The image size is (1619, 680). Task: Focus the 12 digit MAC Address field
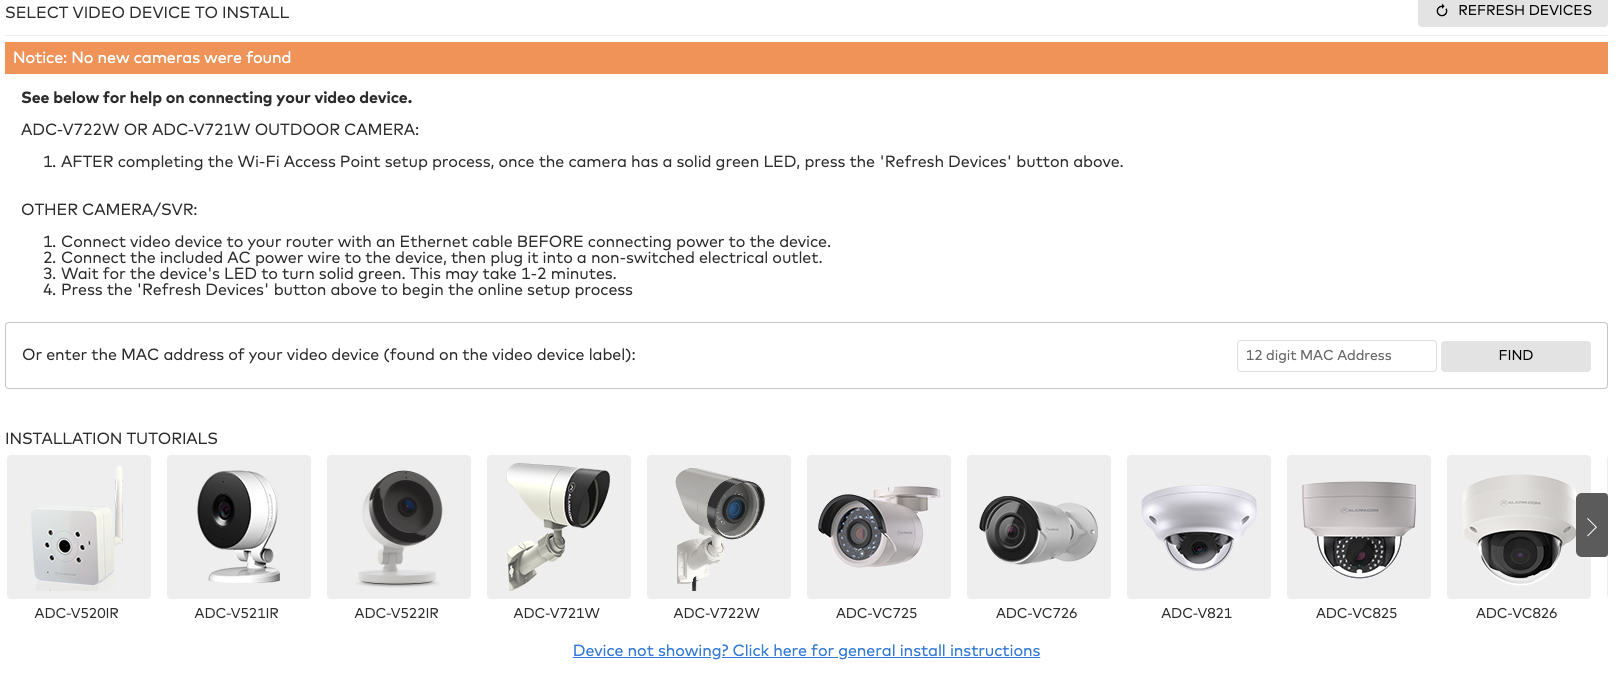point(1336,356)
